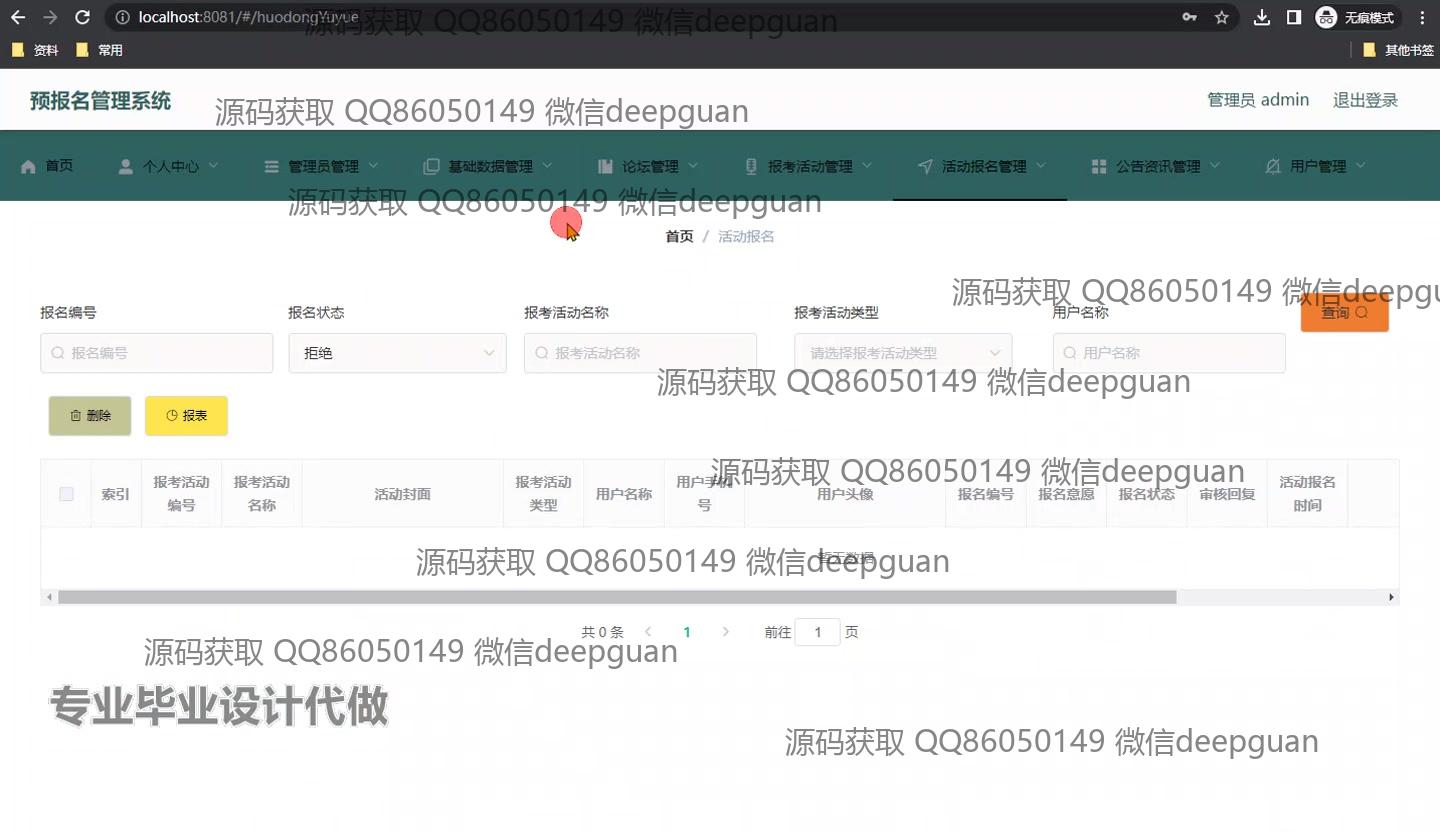
Task: Click the grid icon beside 公告资讯管理
Action: [x=1099, y=167]
